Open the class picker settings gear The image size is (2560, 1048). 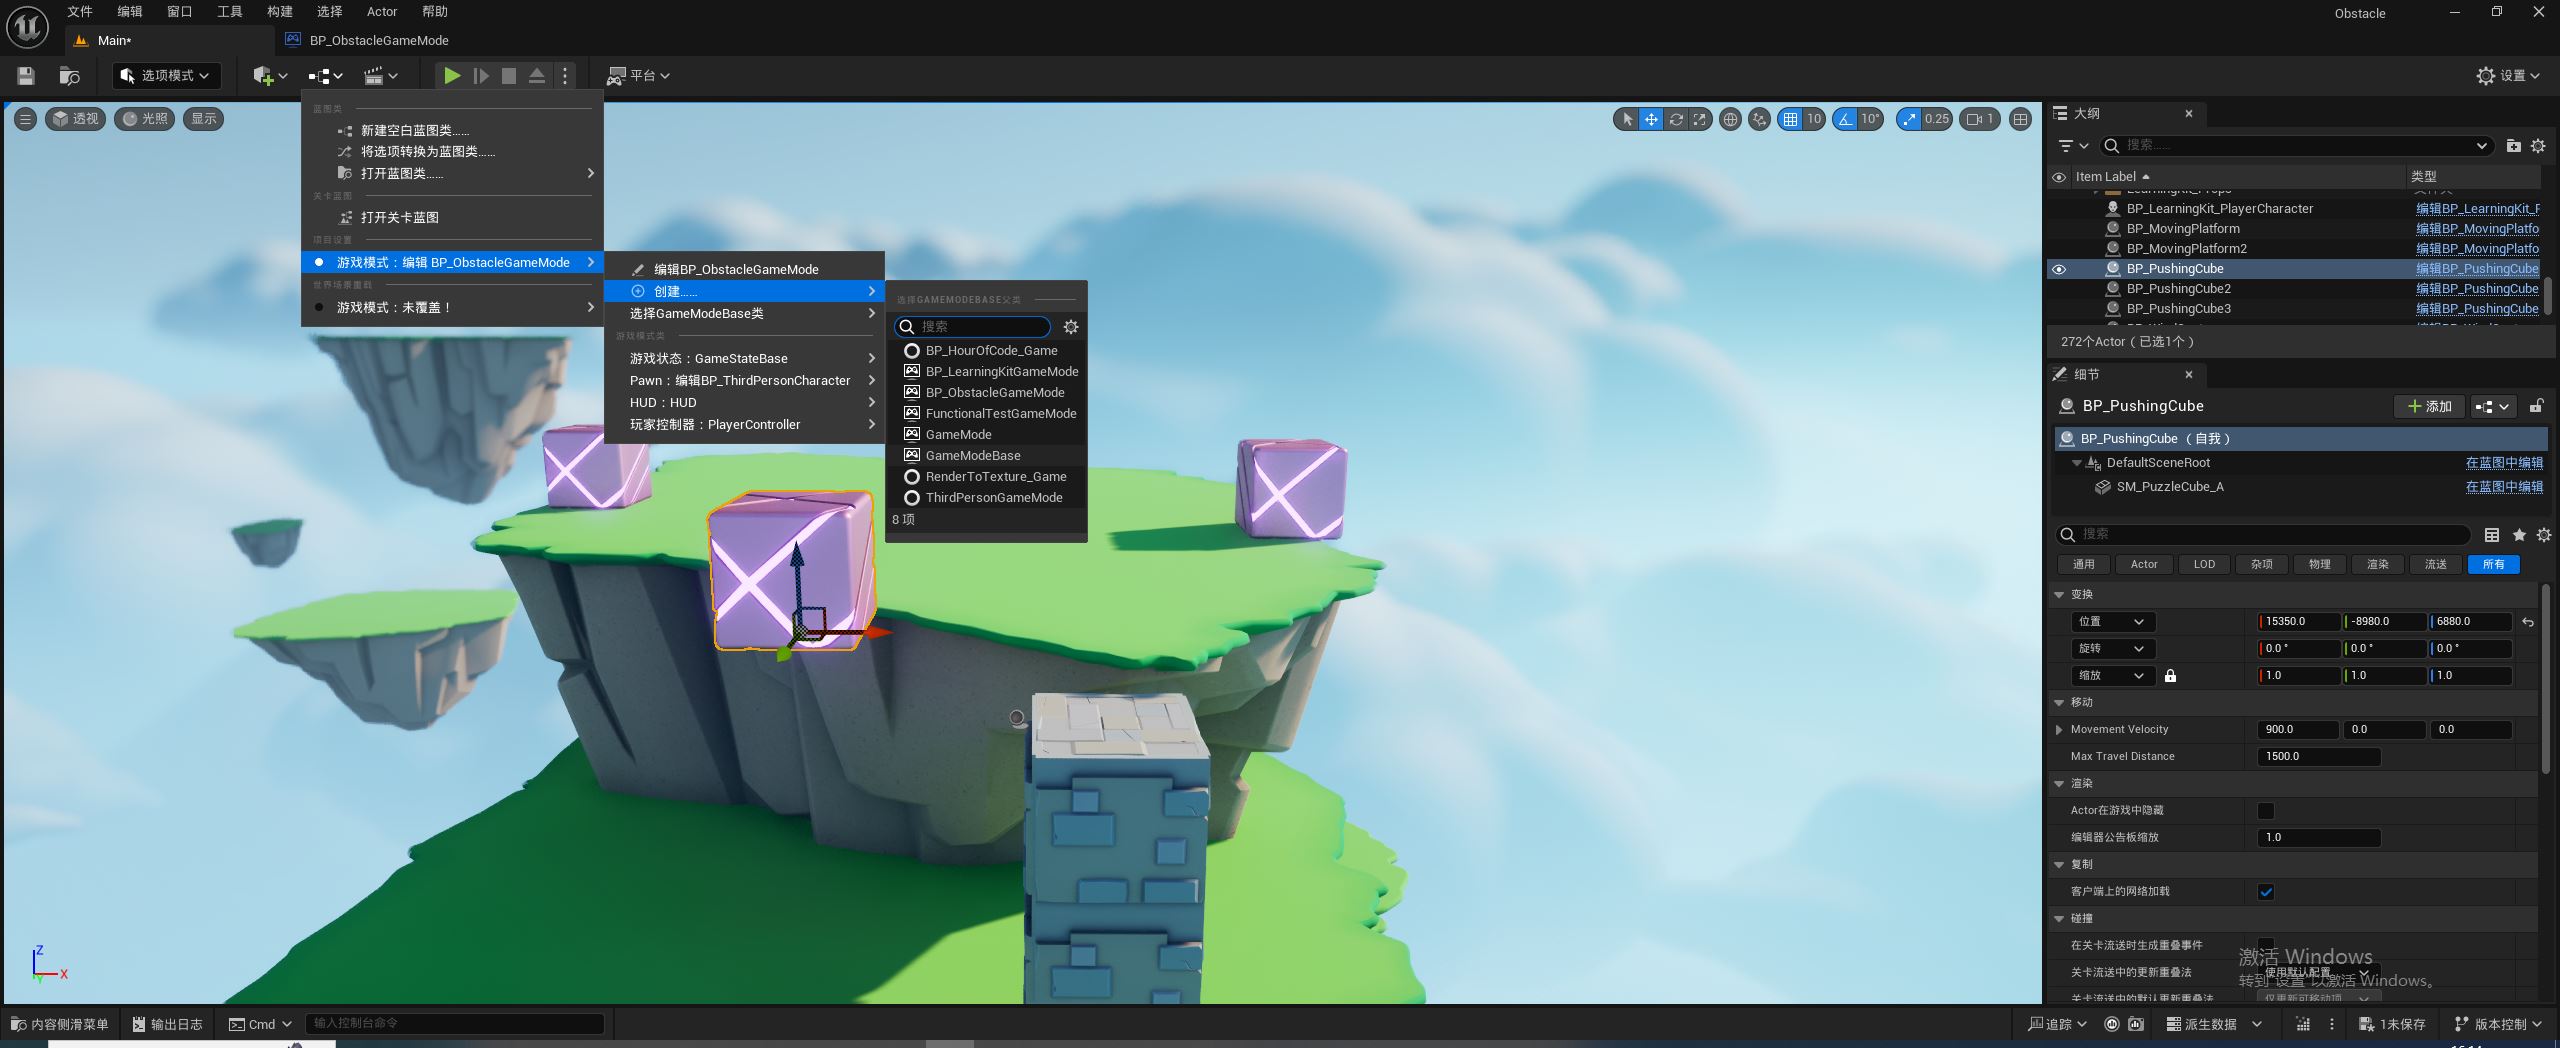tap(1071, 327)
